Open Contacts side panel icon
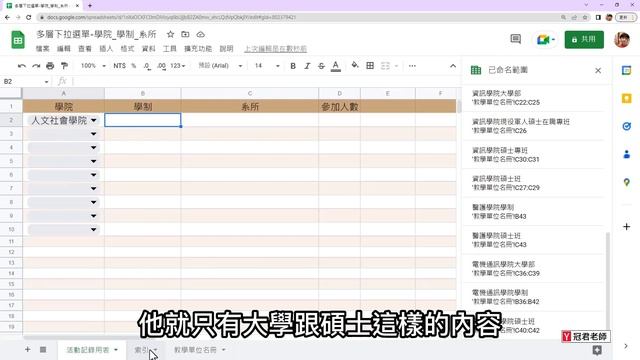640x360 pixels. (627, 154)
